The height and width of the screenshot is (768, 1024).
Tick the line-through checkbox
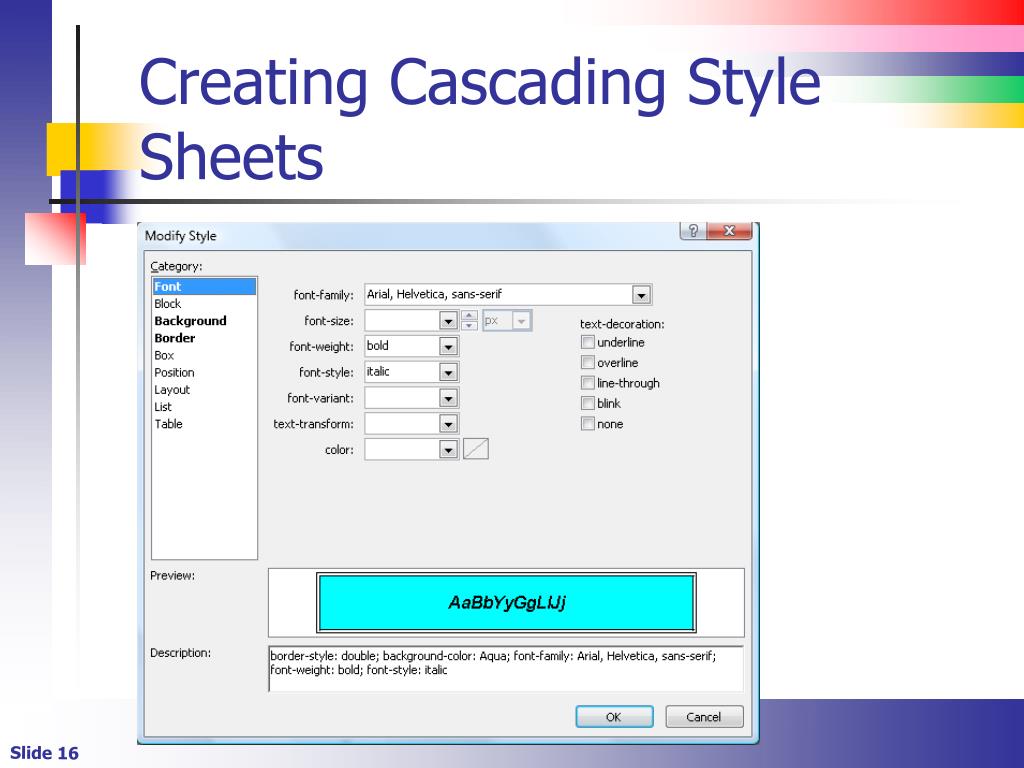pyautogui.click(x=588, y=383)
